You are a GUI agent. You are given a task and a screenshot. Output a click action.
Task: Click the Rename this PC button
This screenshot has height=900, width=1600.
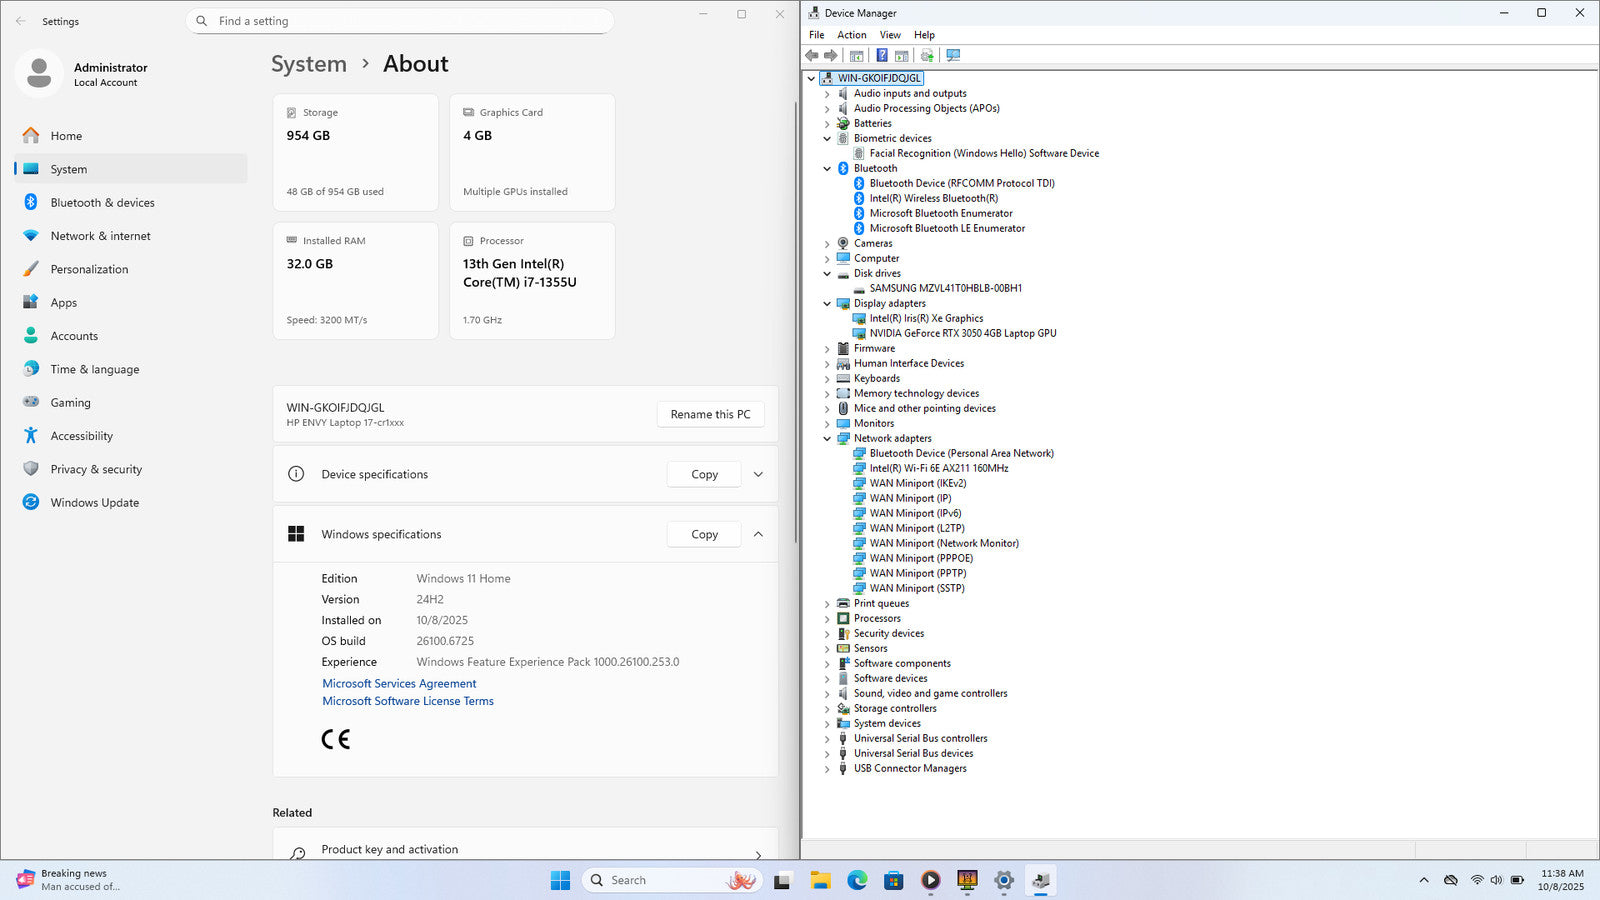[x=710, y=415]
